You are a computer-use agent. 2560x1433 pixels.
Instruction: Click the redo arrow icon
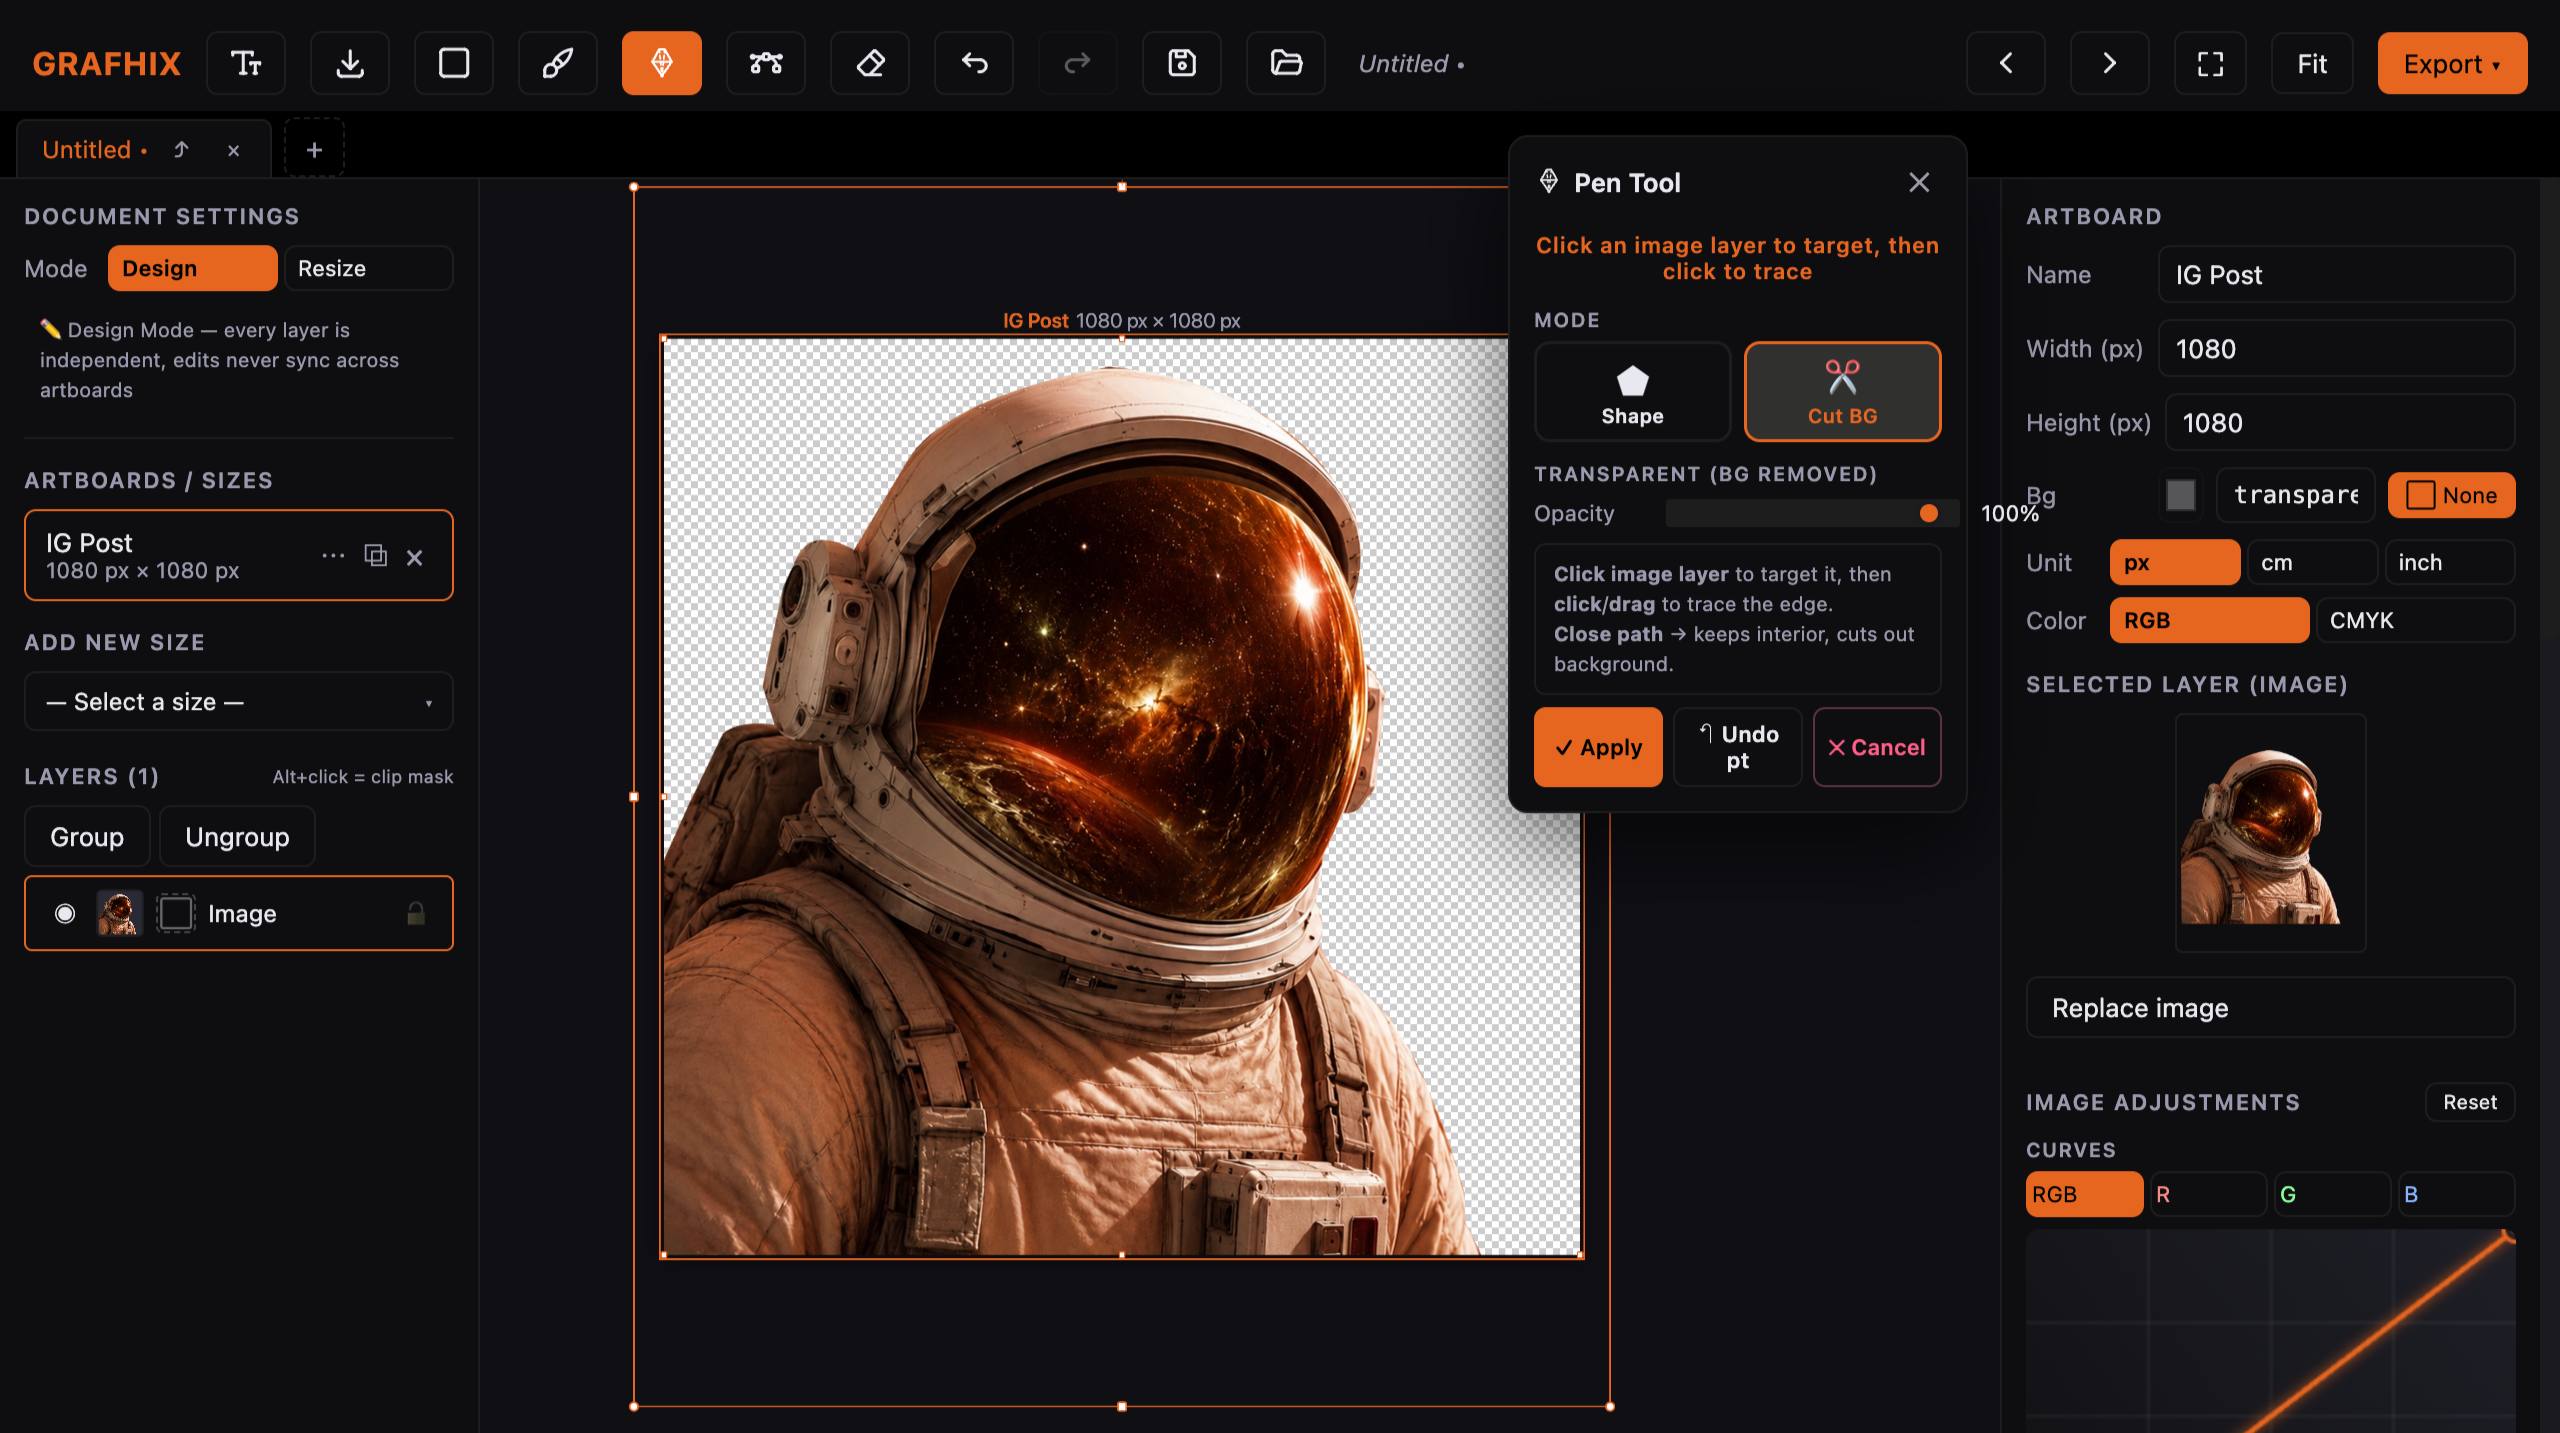1078,63
